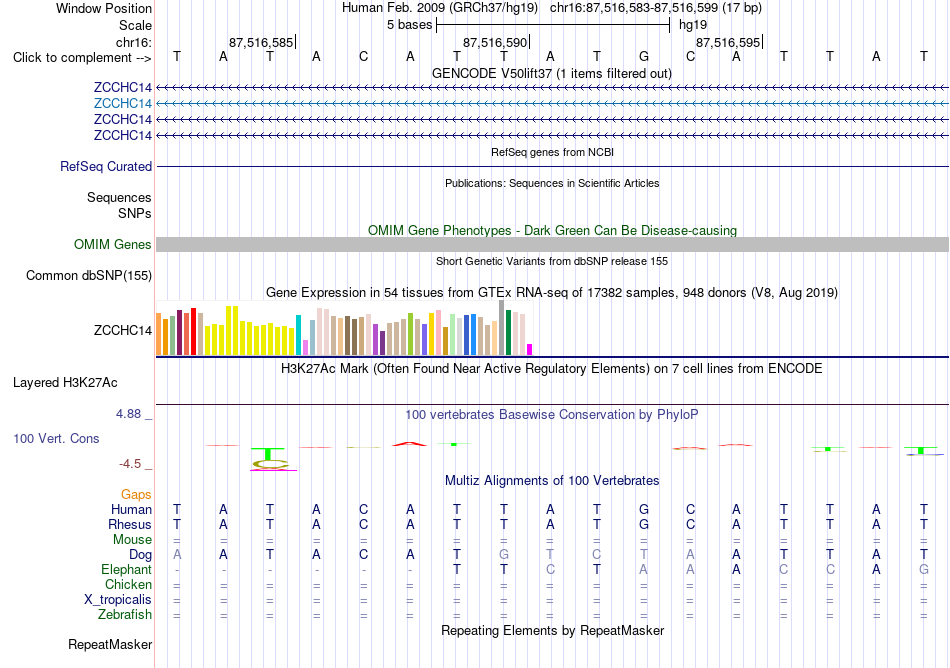The height and width of the screenshot is (668, 950).
Task: Select the cyan bar in the GTEx expression chart
Action: click(x=298, y=335)
